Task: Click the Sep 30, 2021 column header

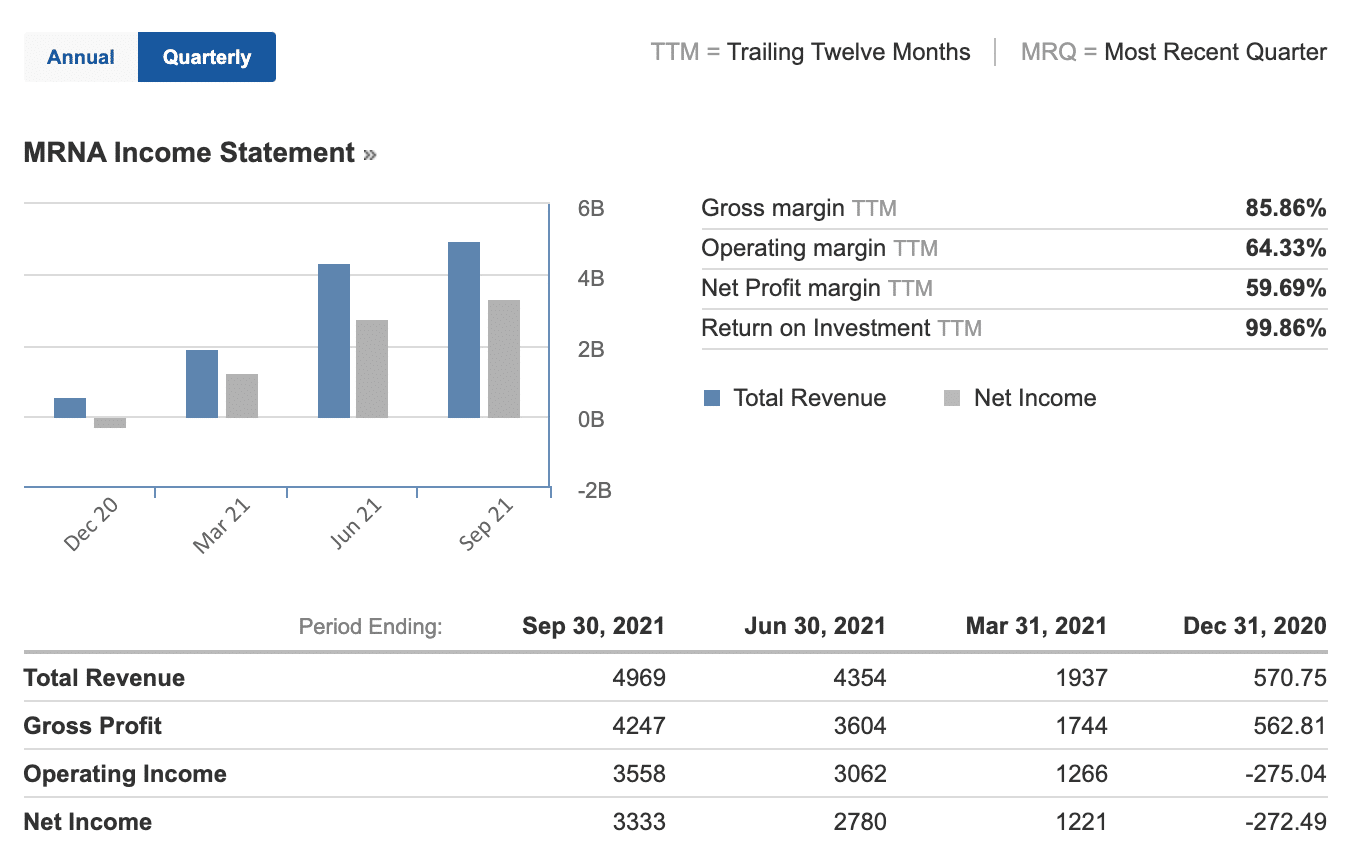Action: 594,626
